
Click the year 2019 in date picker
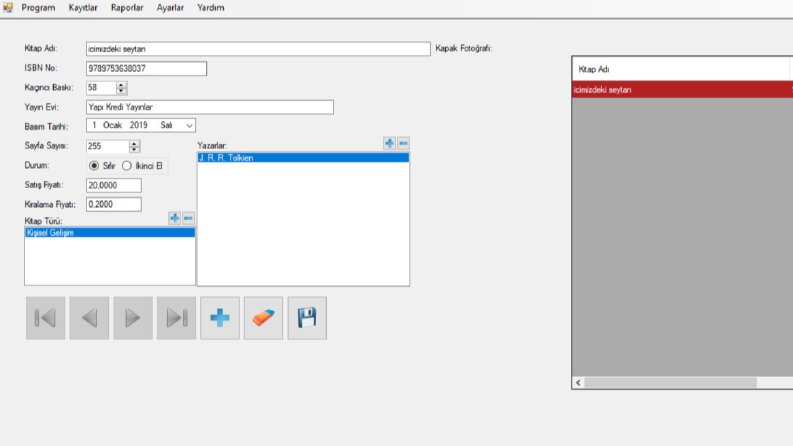click(138, 125)
